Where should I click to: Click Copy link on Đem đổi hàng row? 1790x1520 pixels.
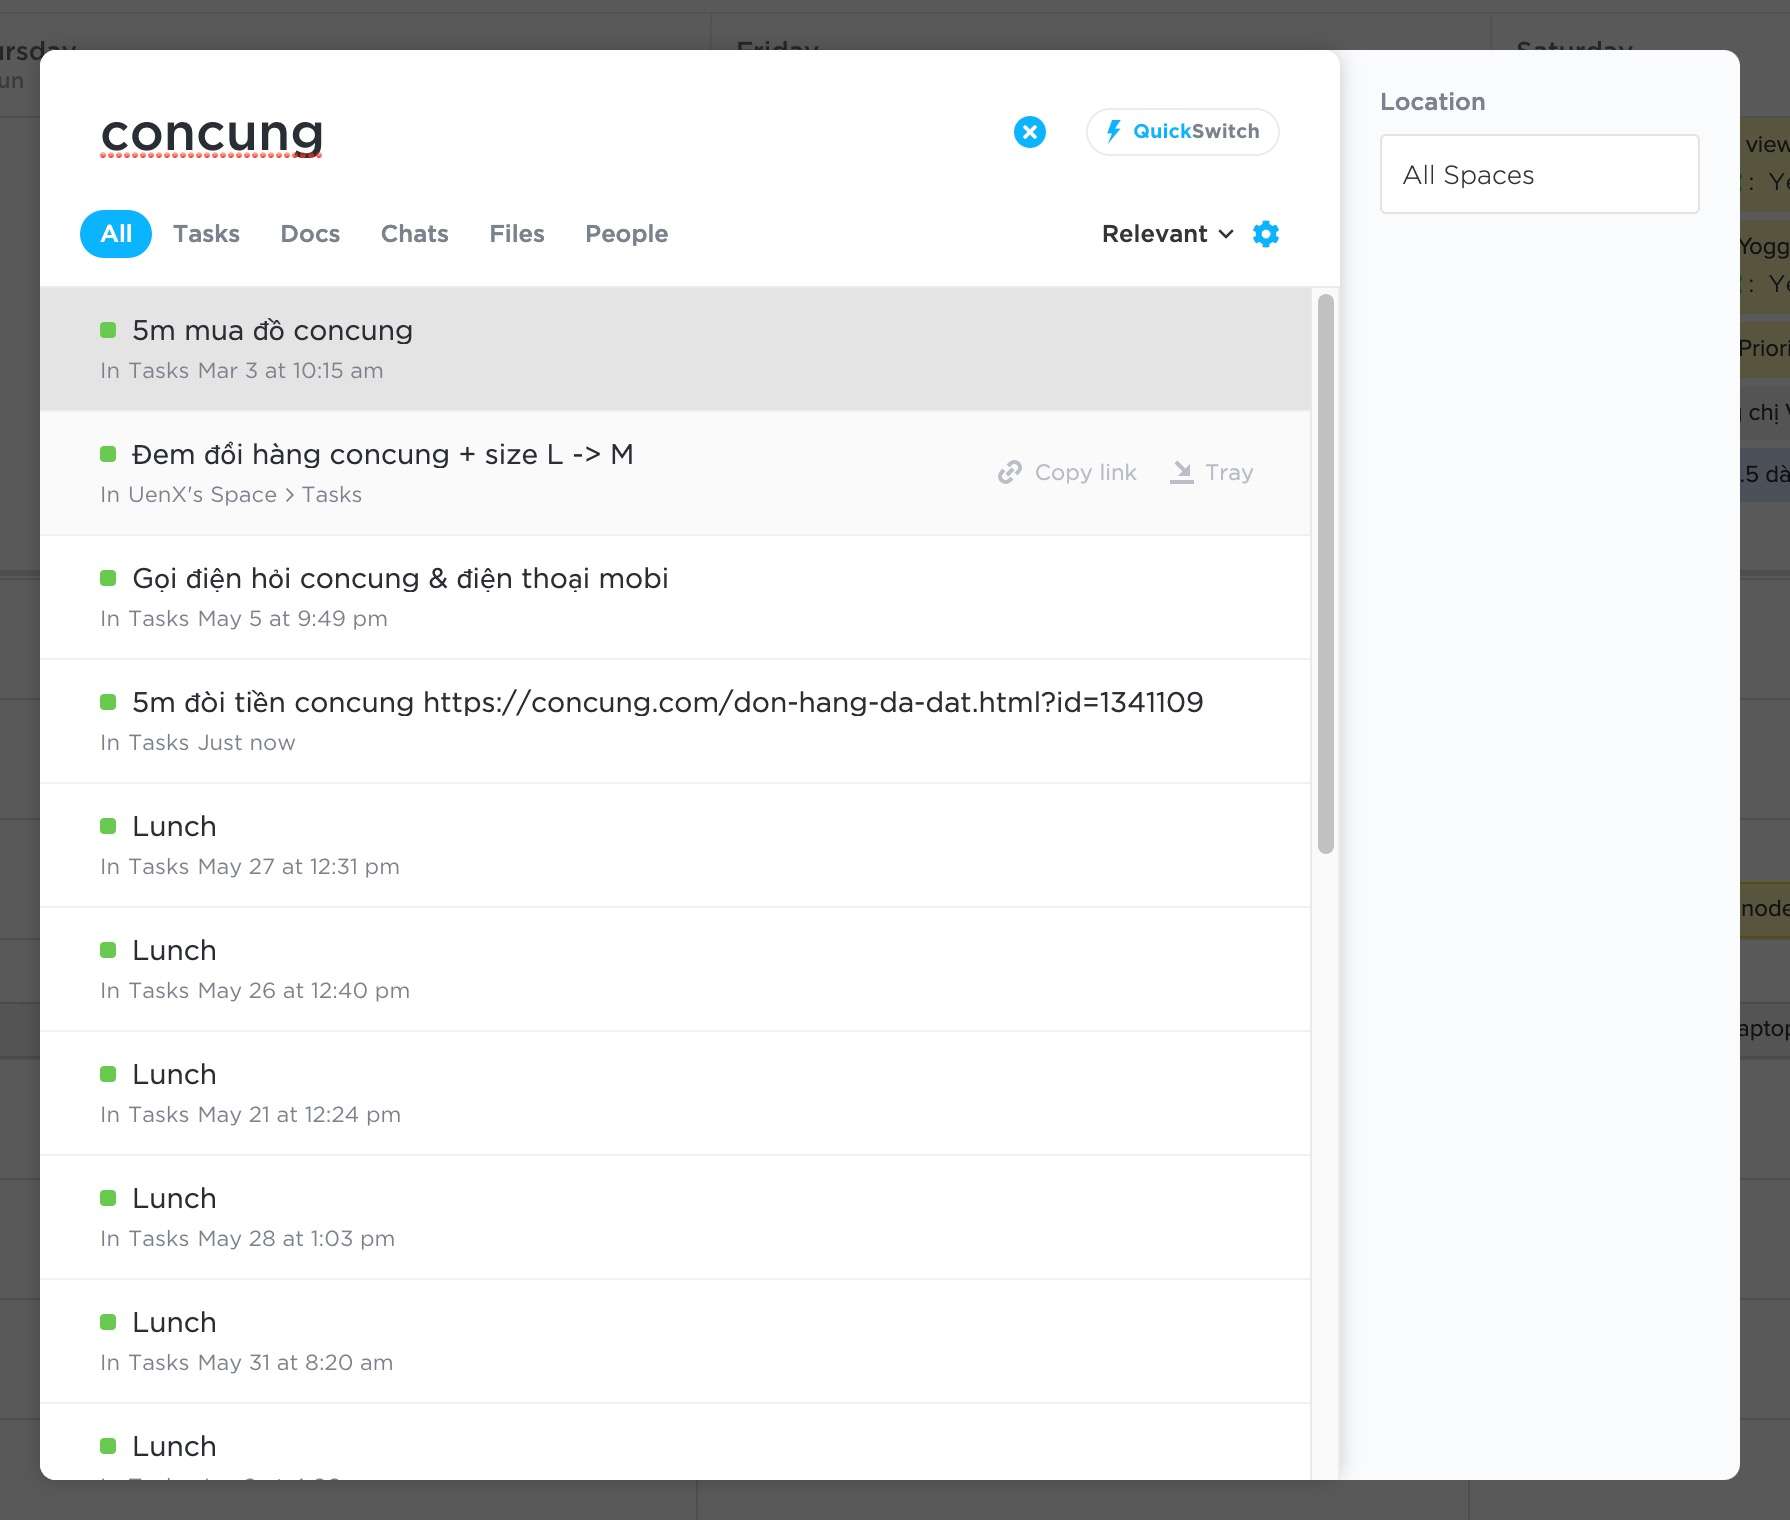click(1067, 472)
